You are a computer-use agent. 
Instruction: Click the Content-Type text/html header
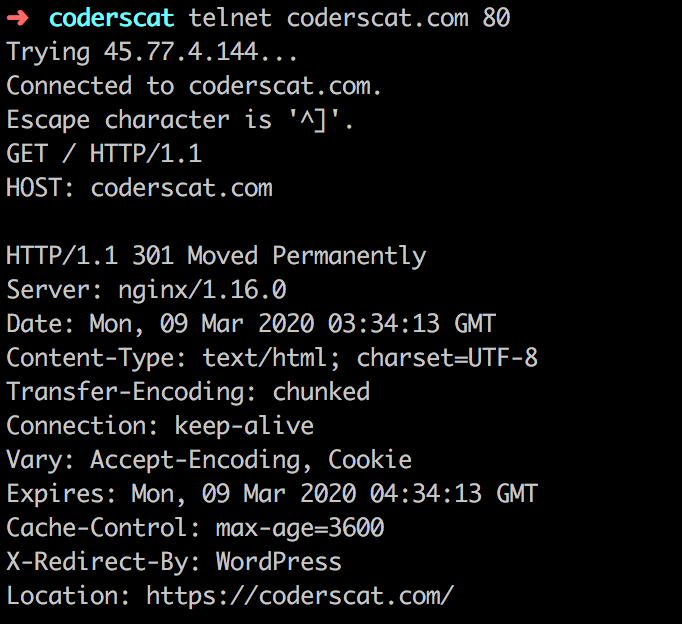pyautogui.click(x=272, y=358)
